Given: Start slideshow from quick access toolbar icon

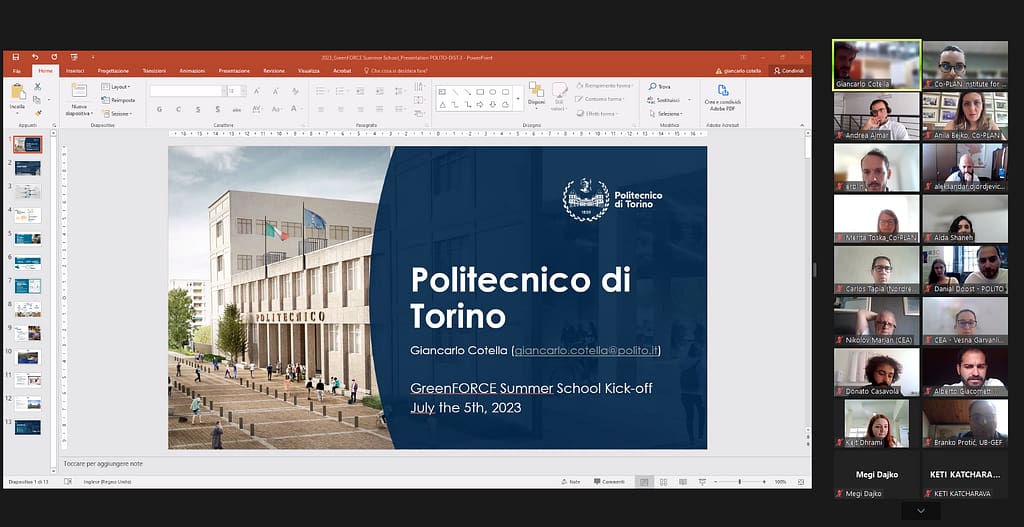Looking at the screenshot, I should click(74, 57).
